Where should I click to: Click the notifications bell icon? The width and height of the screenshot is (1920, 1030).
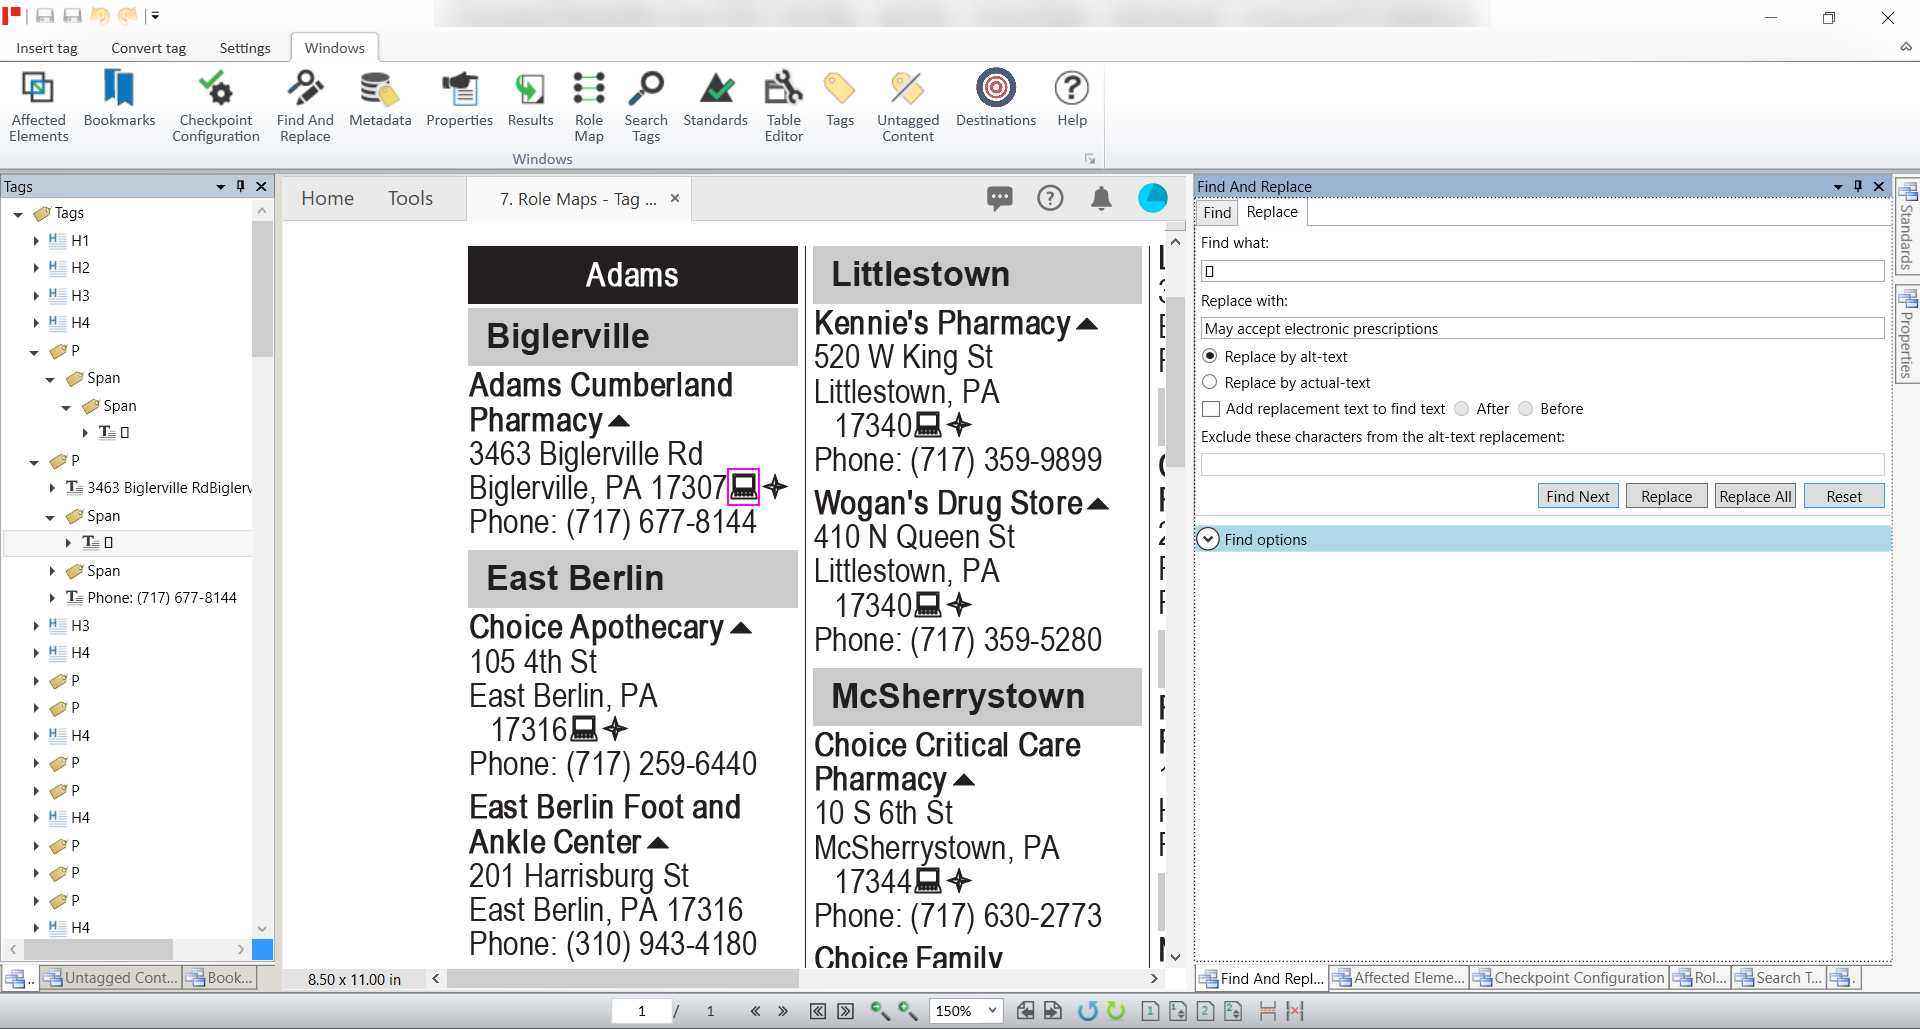pos(1101,198)
